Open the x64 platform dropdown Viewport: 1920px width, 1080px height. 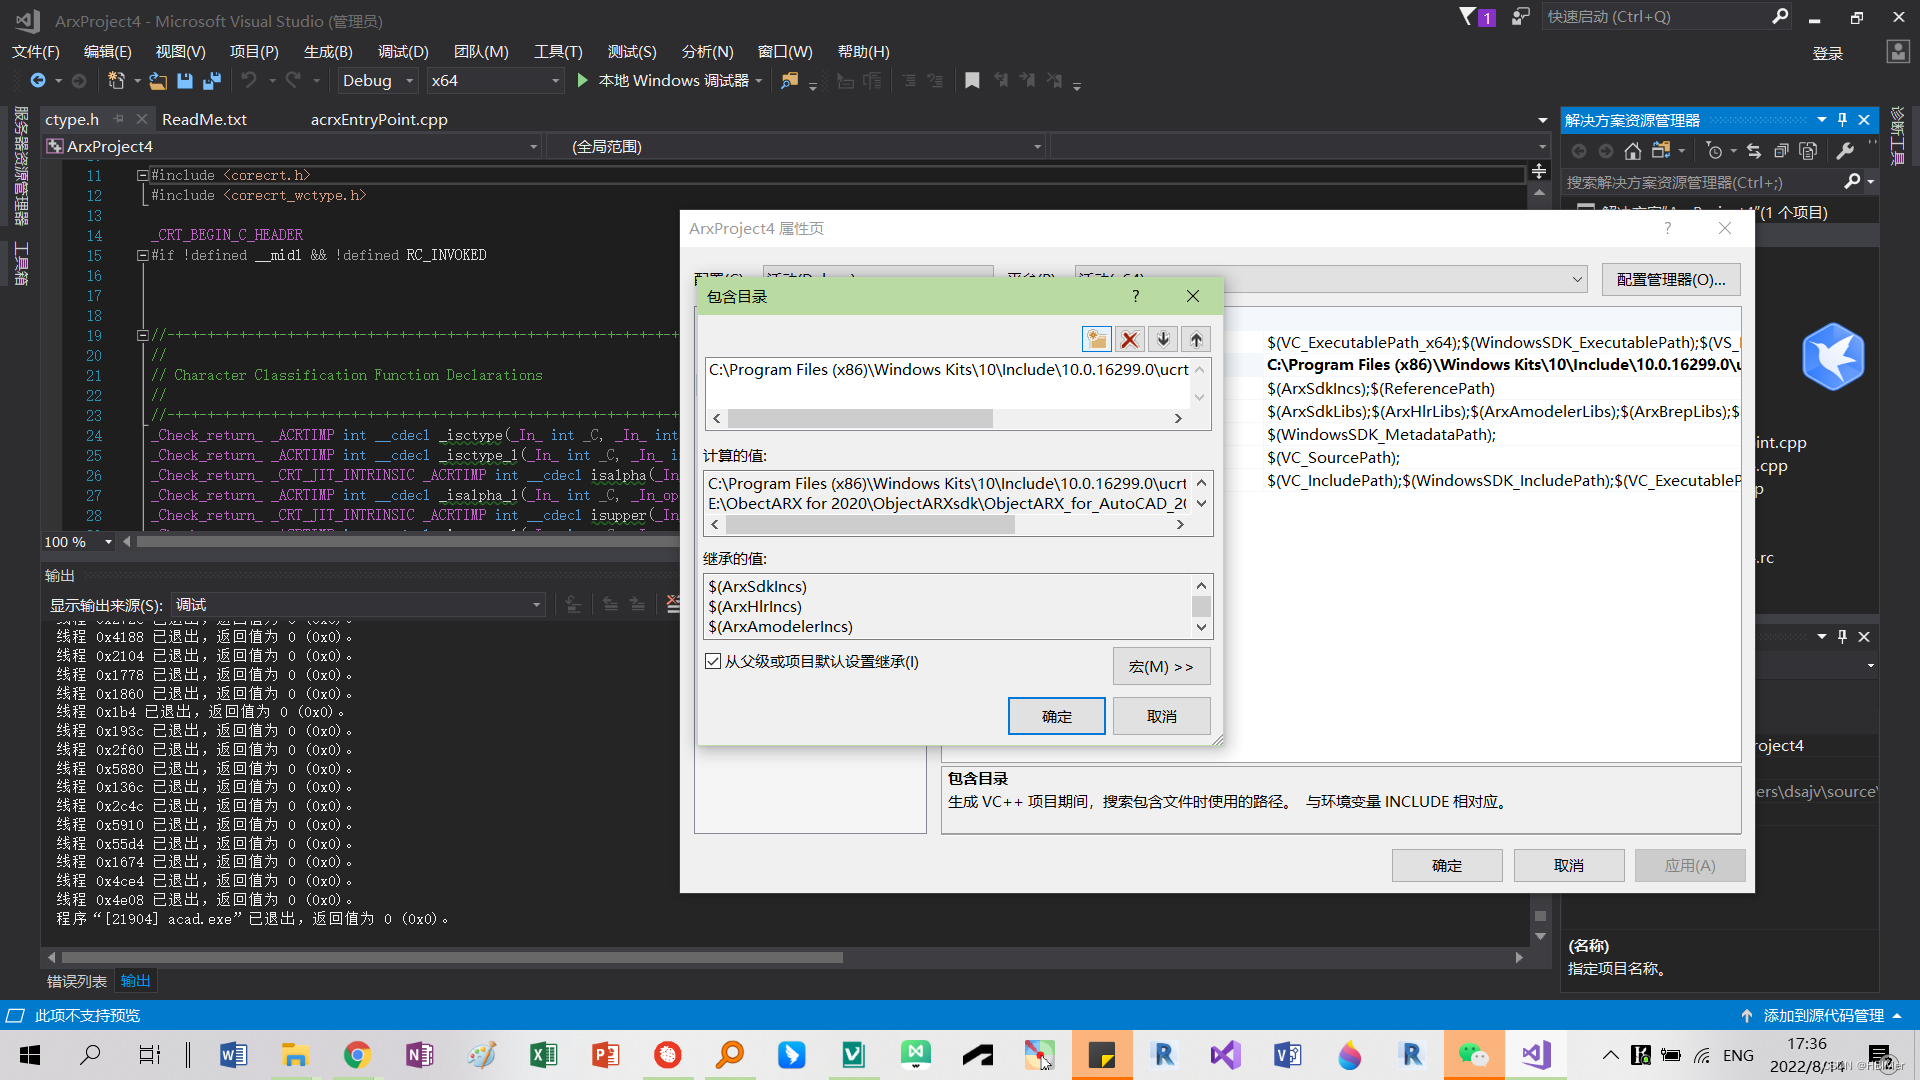555,81
